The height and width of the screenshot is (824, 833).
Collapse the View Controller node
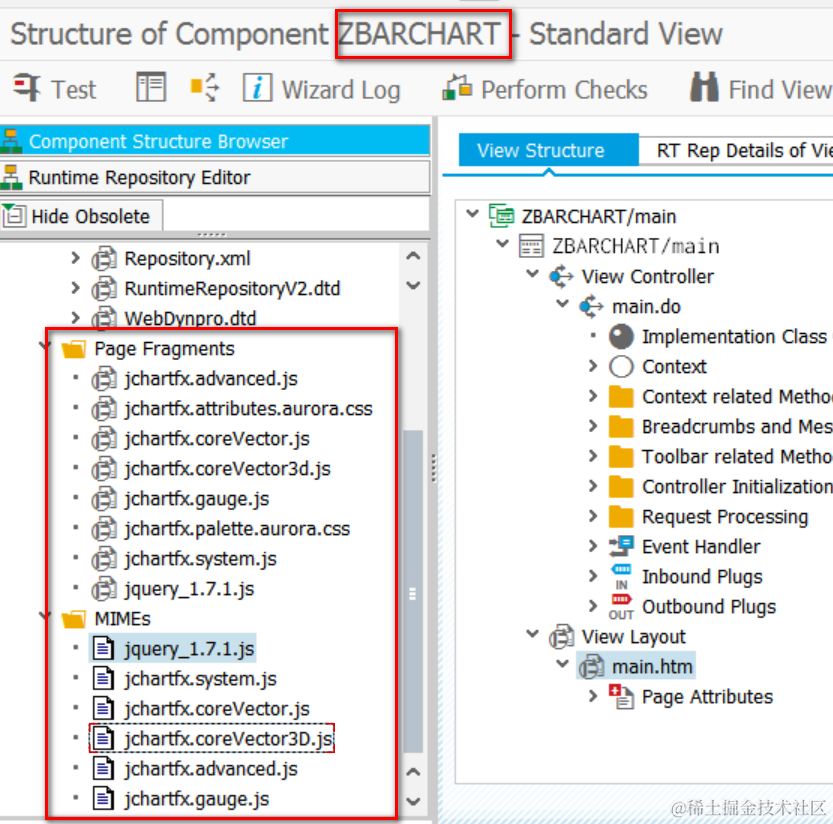(x=532, y=274)
